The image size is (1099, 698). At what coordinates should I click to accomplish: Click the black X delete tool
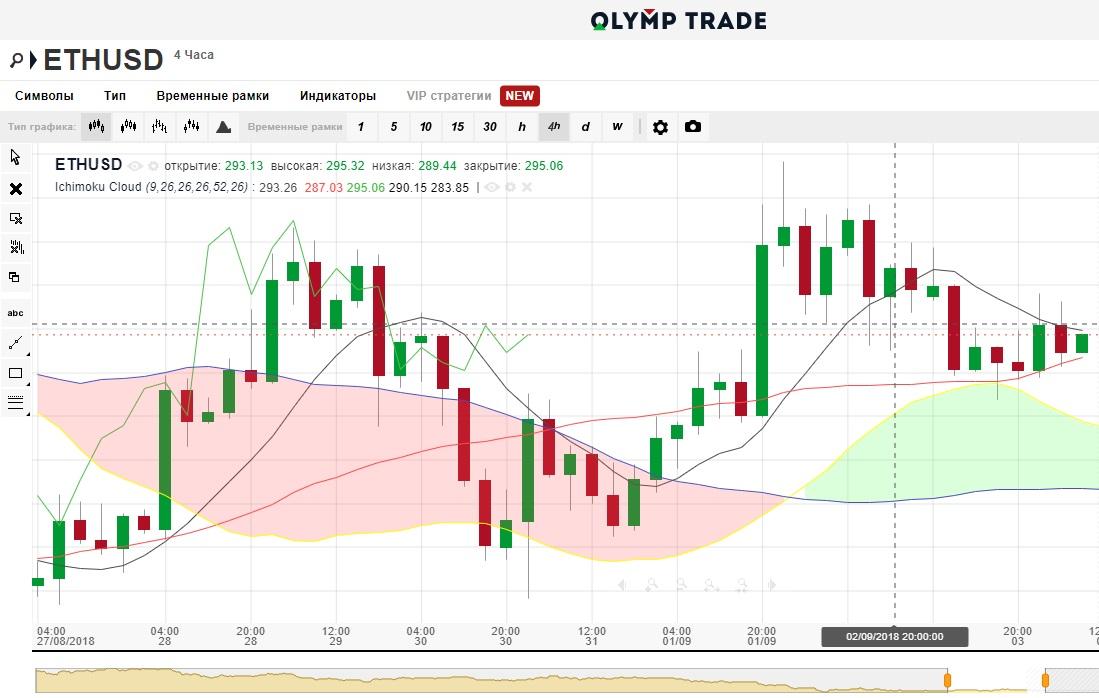click(x=15, y=189)
